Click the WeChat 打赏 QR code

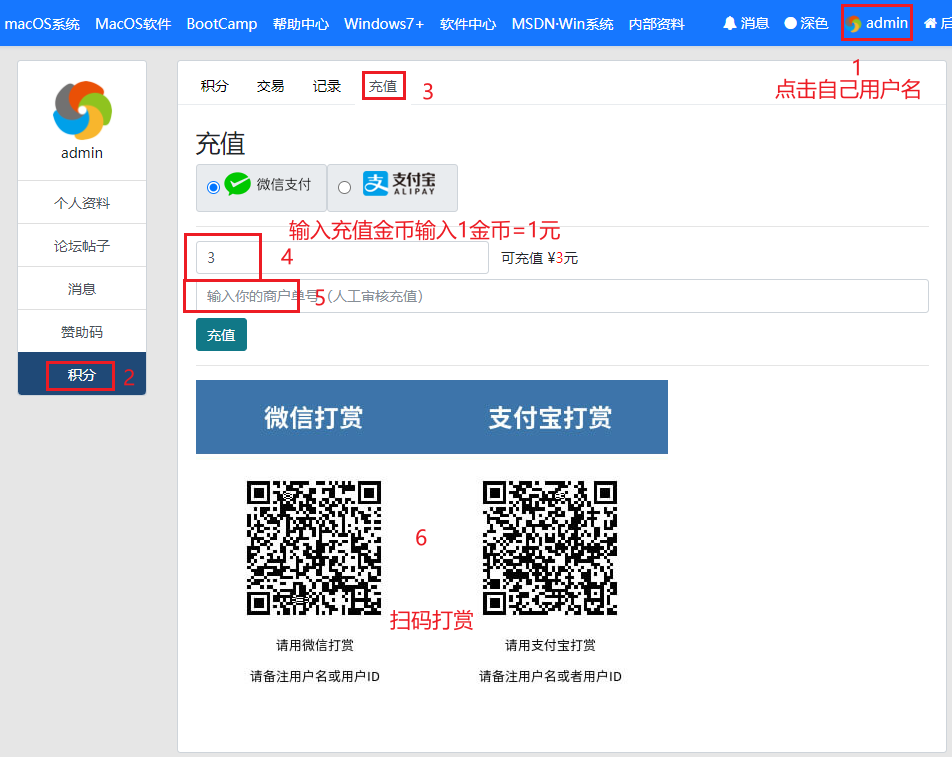314,547
